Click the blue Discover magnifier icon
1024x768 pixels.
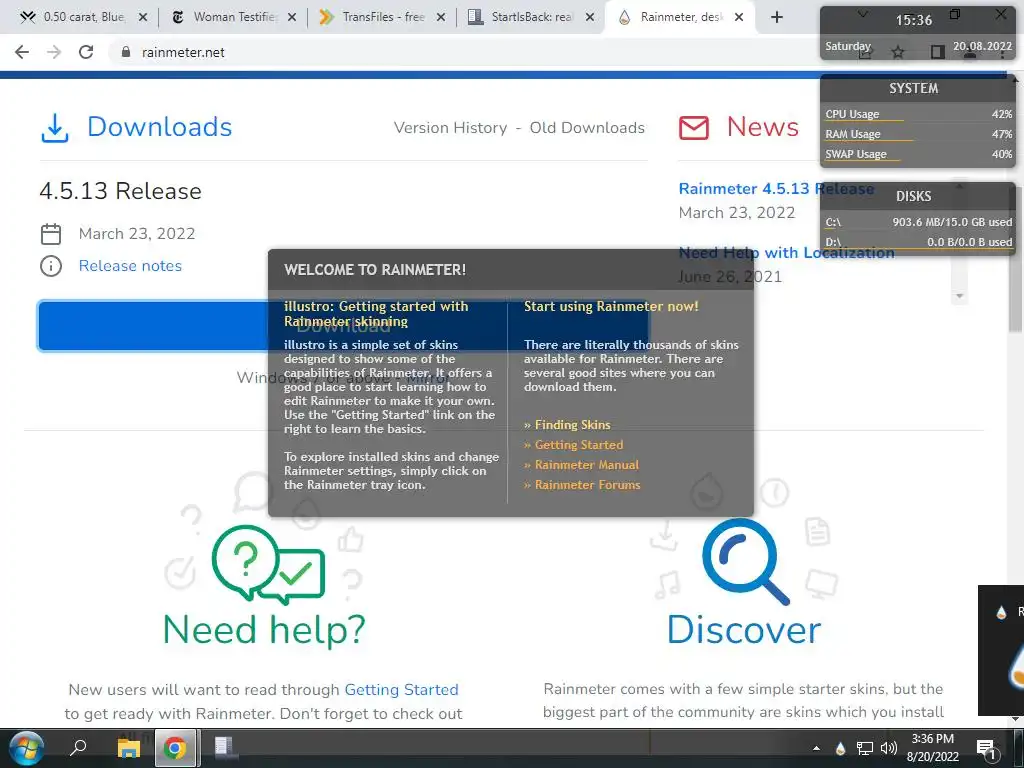[x=746, y=562]
